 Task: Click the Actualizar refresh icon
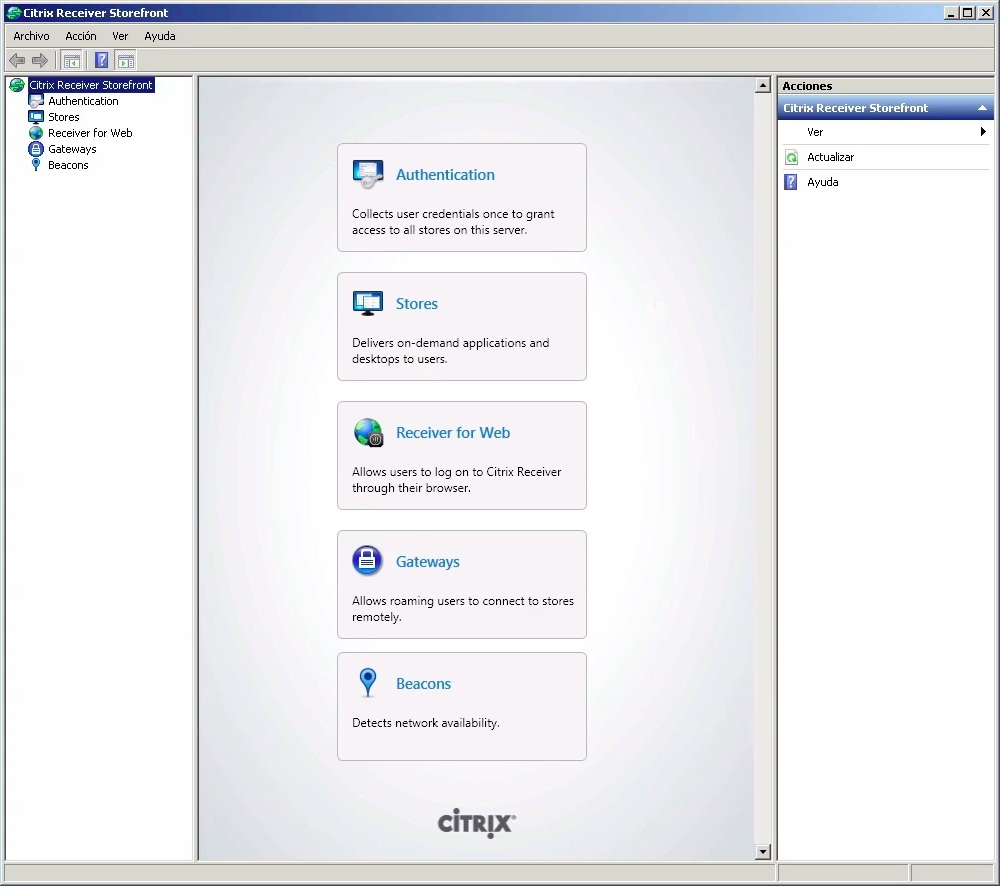[x=791, y=157]
